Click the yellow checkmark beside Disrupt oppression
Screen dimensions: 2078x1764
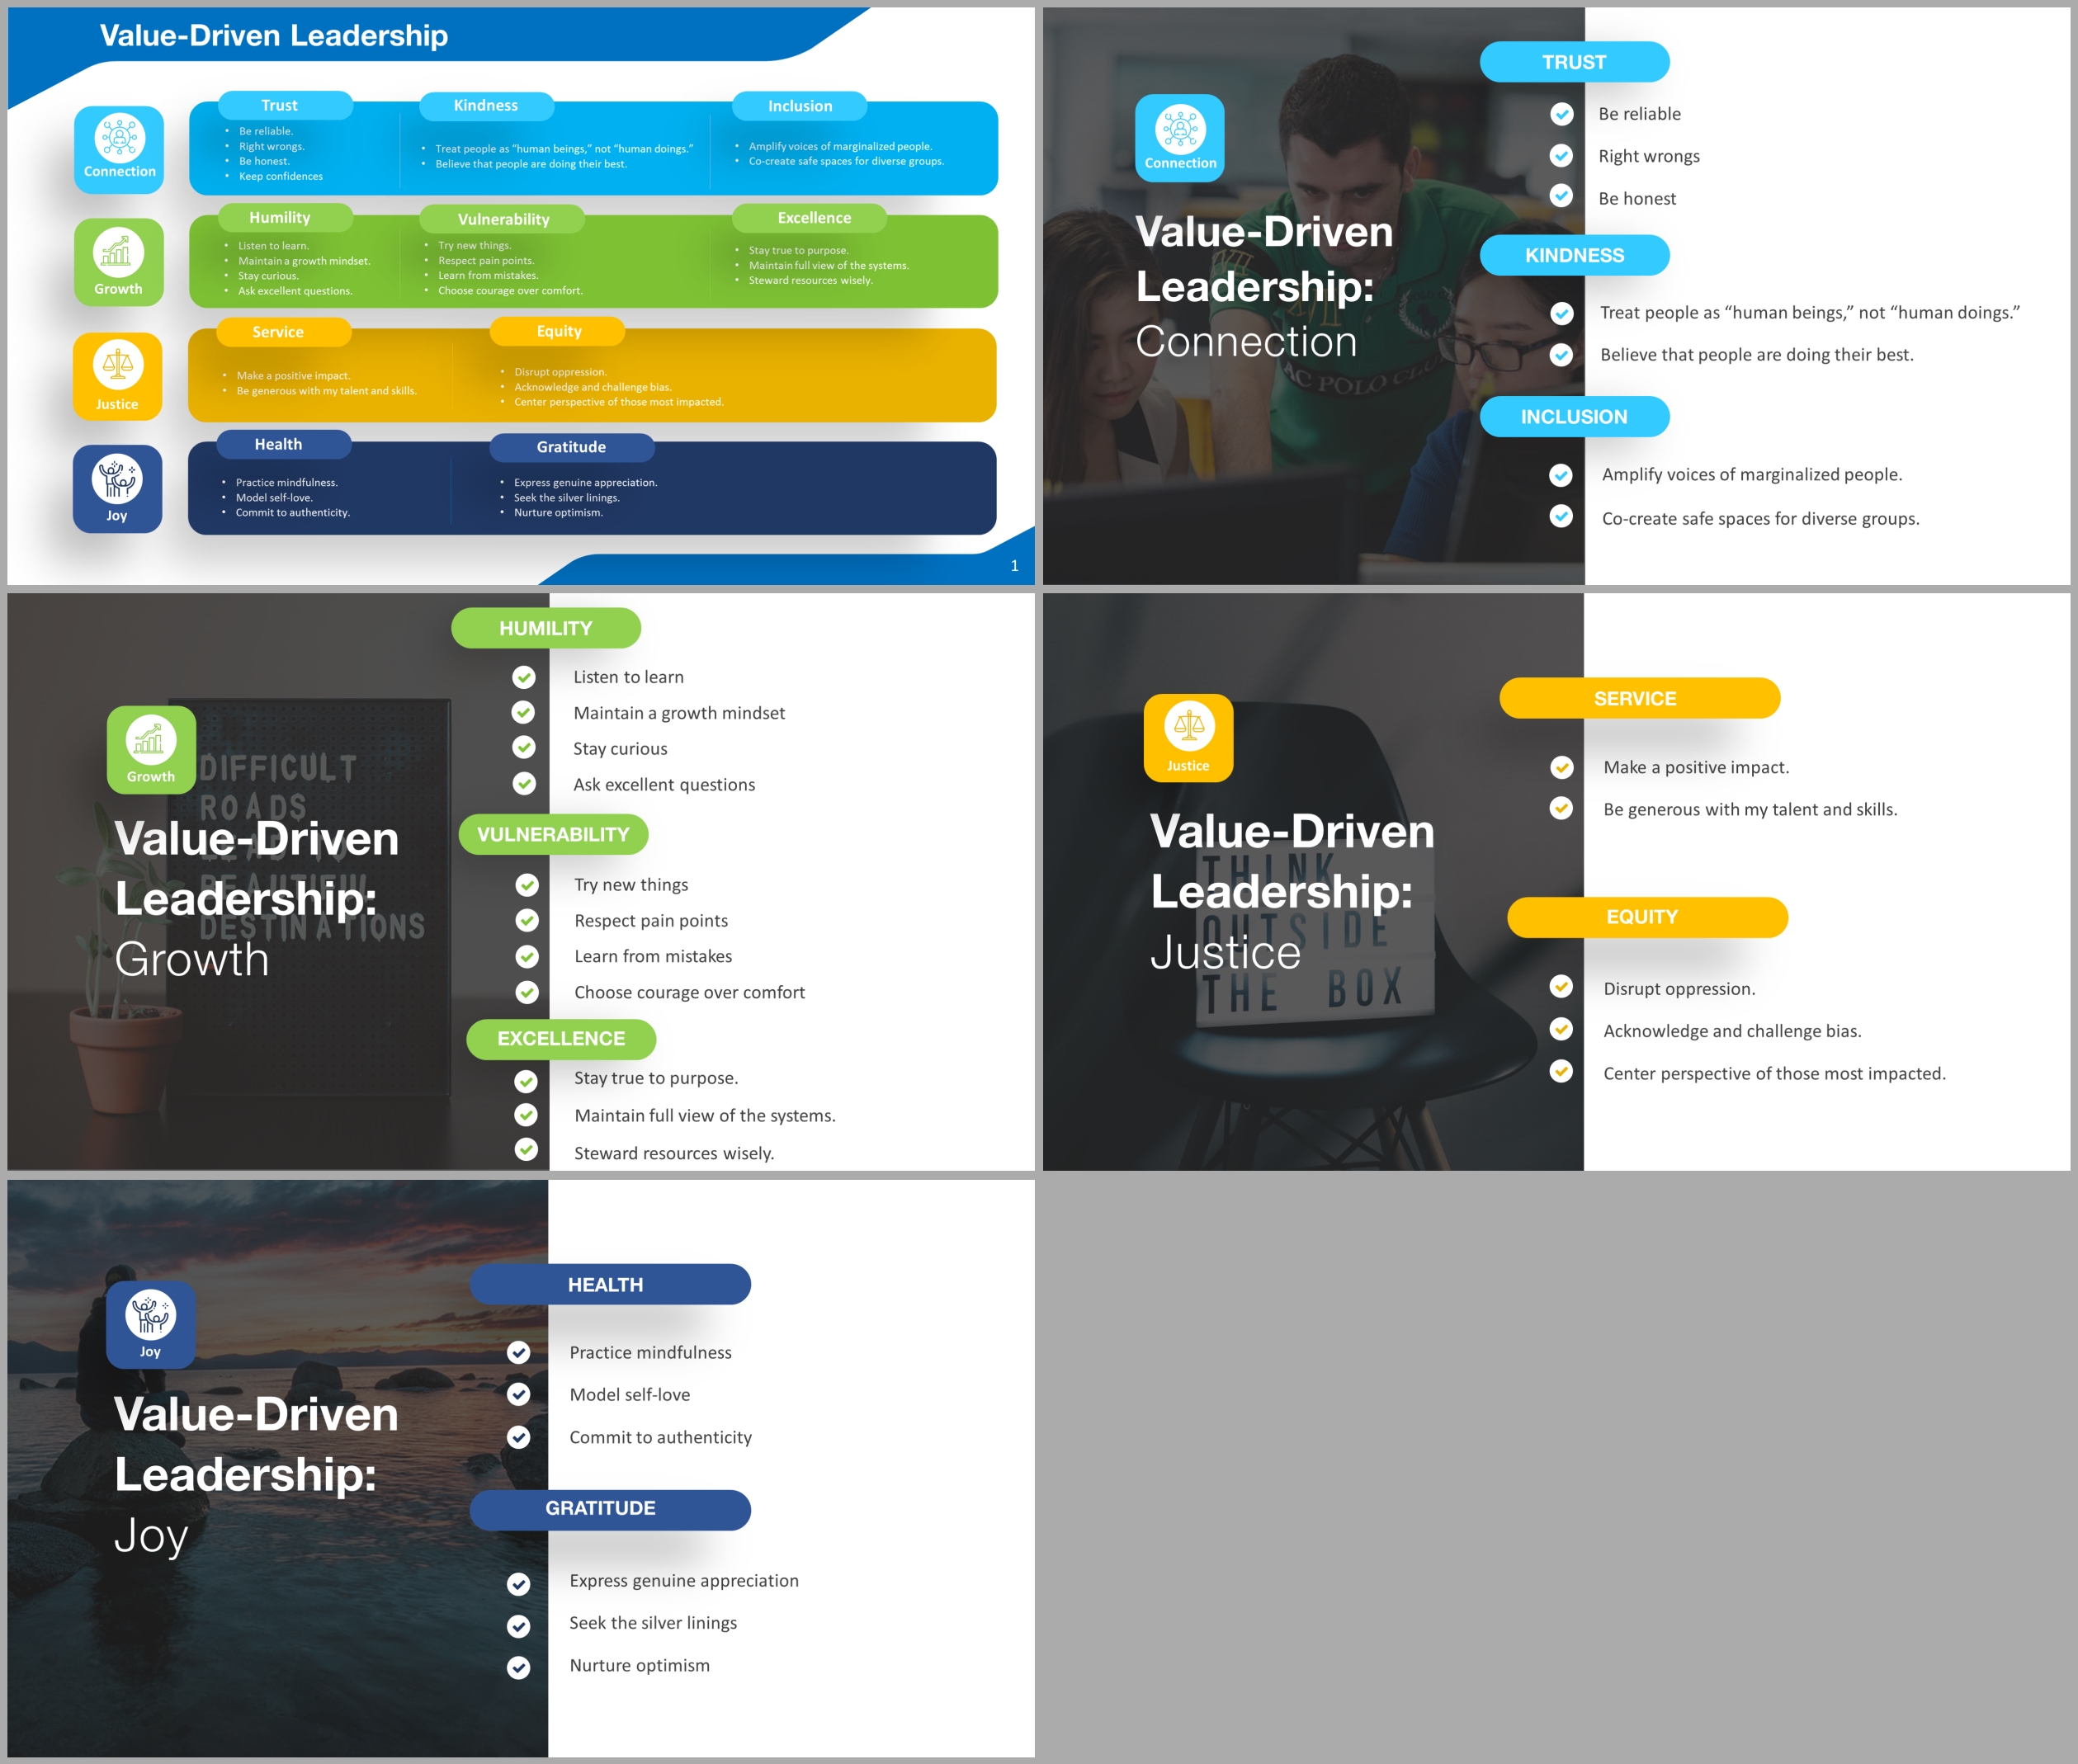point(1561,987)
